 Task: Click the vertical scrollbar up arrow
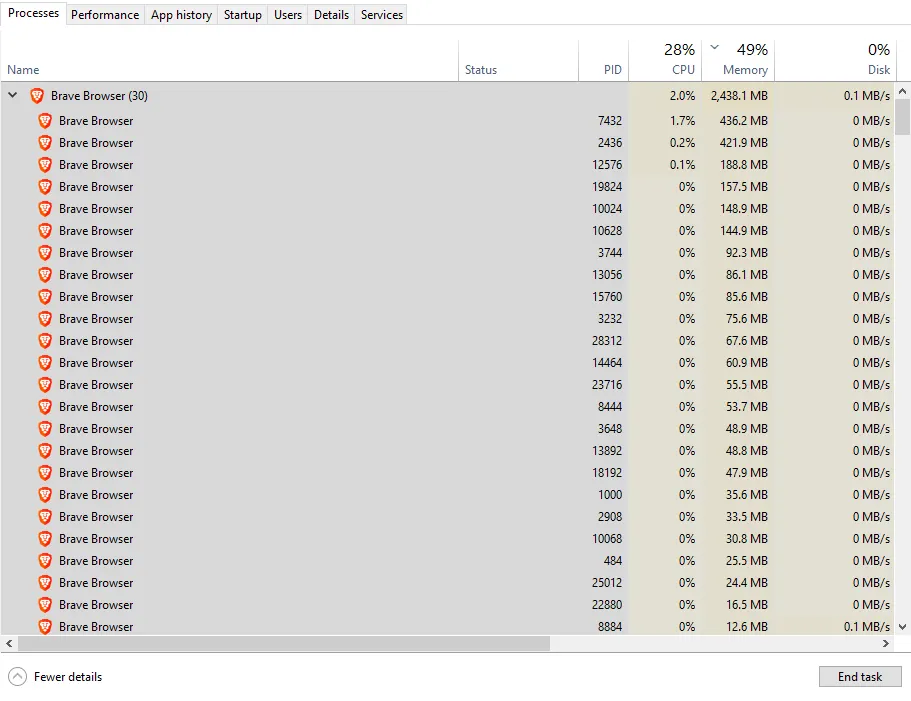click(902, 91)
